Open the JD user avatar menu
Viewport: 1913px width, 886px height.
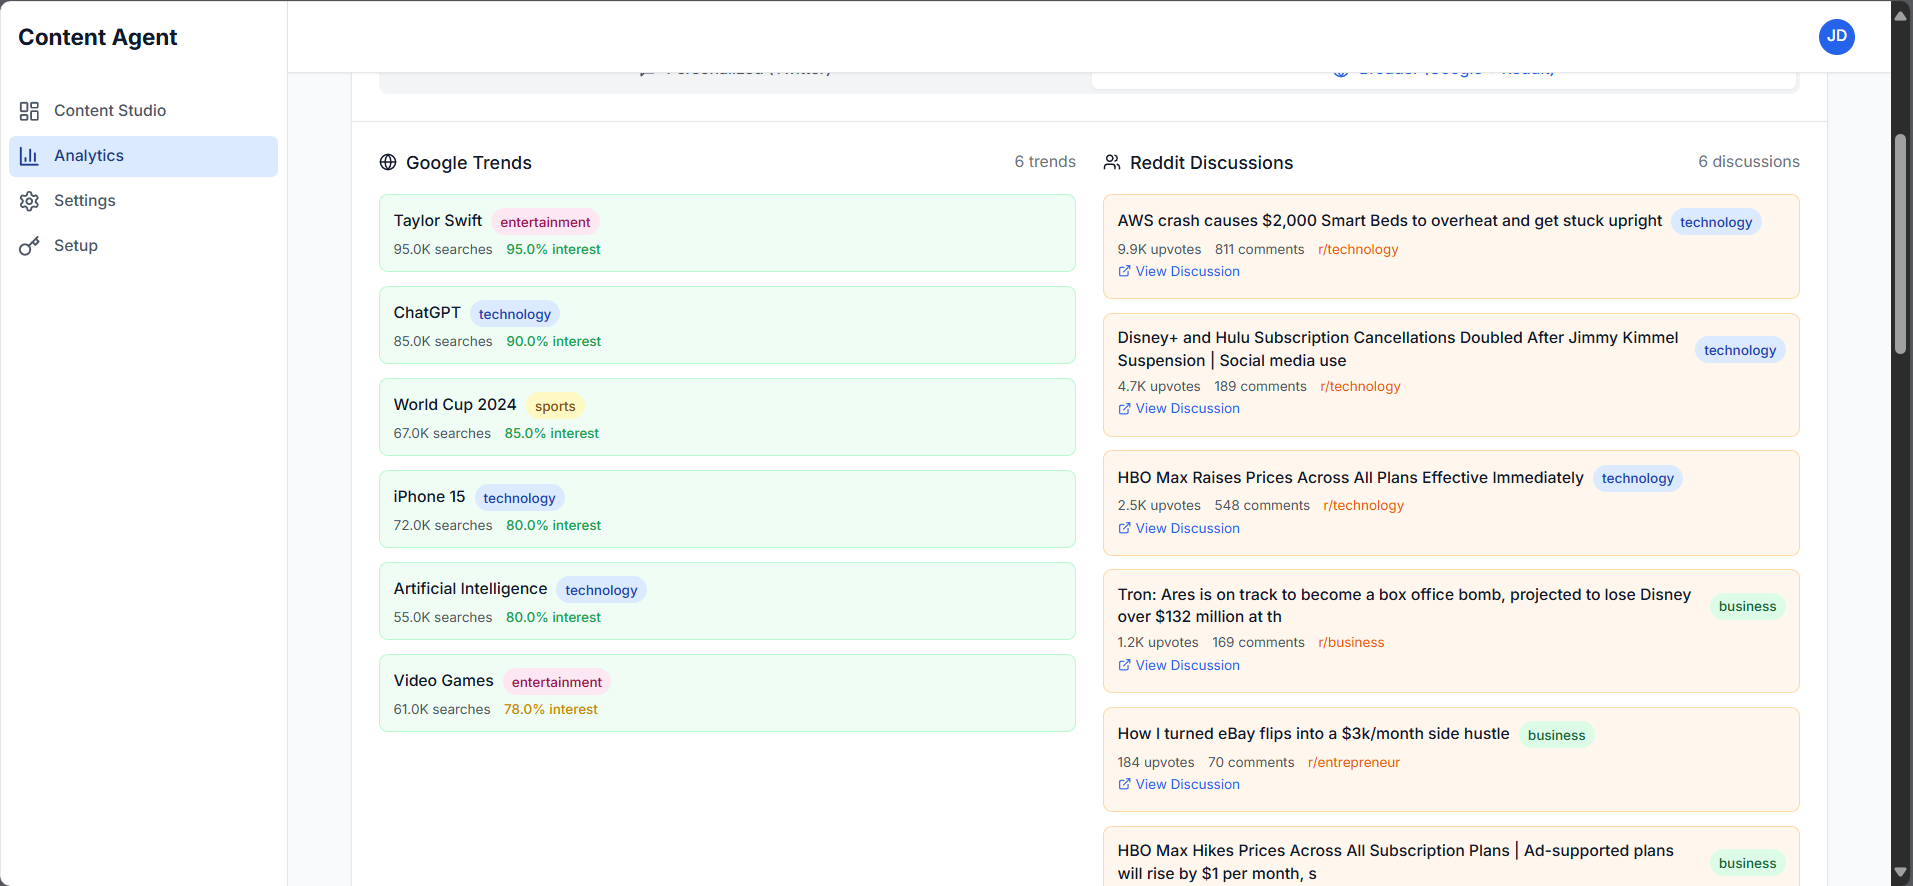click(x=1836, y=37)
